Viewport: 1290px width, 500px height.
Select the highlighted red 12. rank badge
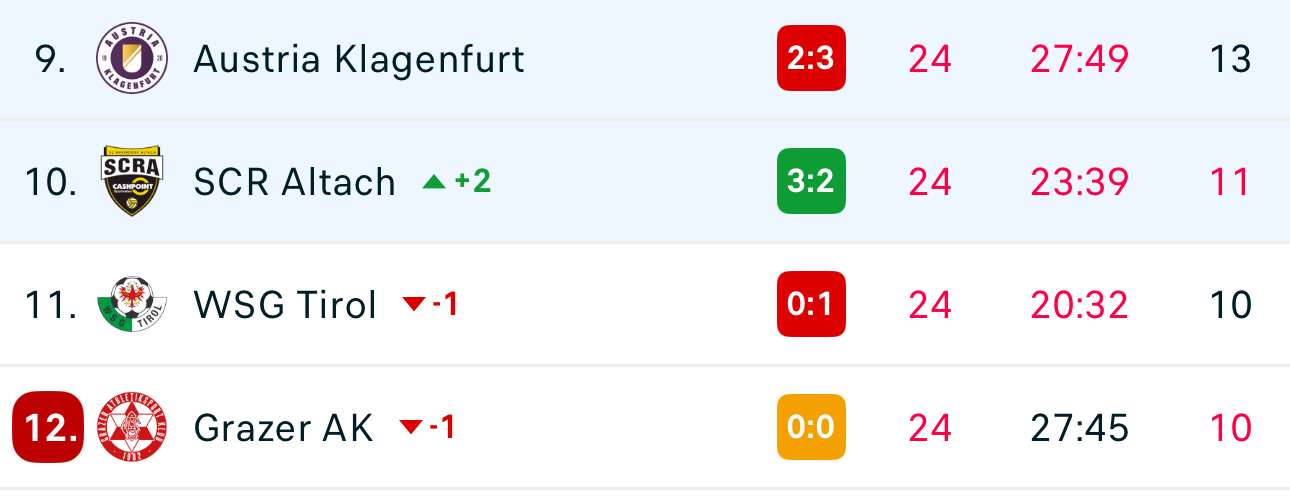pos(48,427)
